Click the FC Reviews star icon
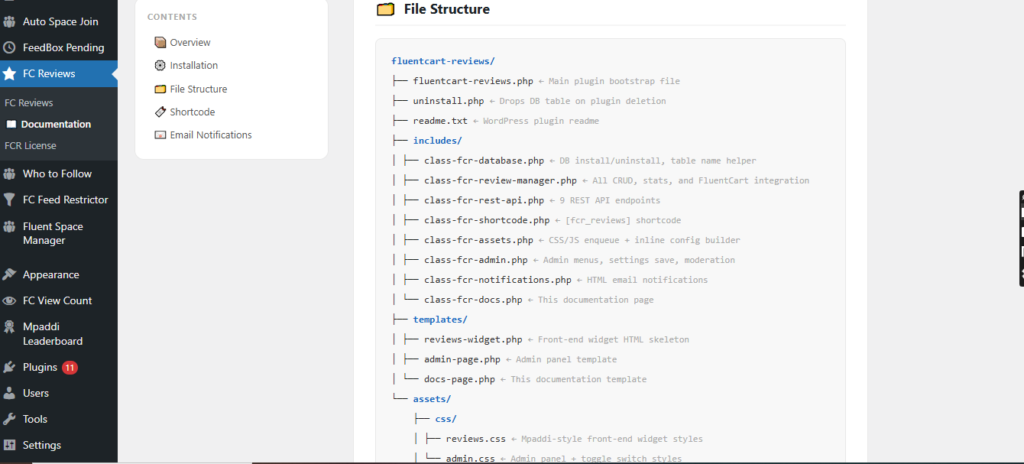Viewport: 1024px width, 464px height. pos(9,74)
